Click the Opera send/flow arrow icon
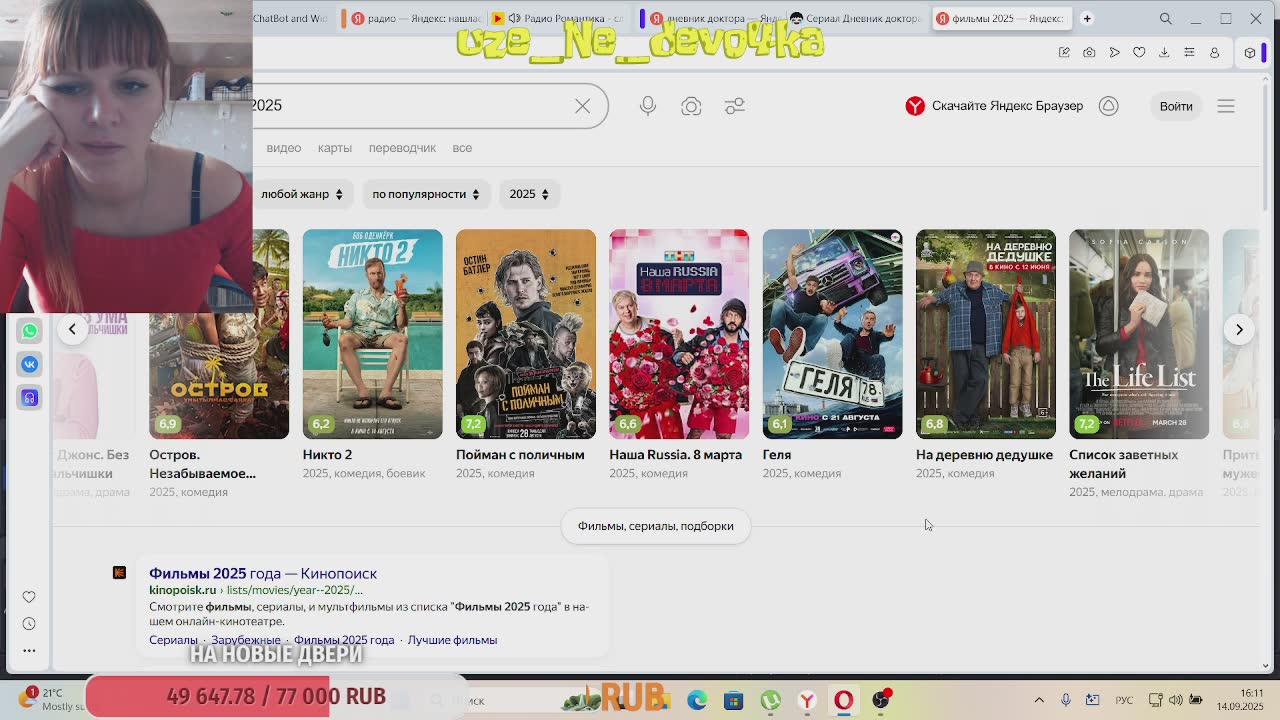Image resolution: width=1280 pixels, height=720 pixels. coord(1114,52)
